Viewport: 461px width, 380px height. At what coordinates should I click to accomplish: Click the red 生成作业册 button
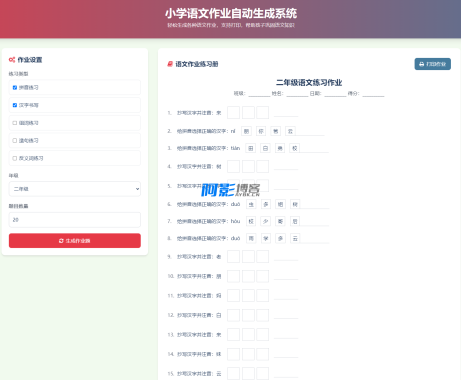pyautogui.click(x=75, y=241)
